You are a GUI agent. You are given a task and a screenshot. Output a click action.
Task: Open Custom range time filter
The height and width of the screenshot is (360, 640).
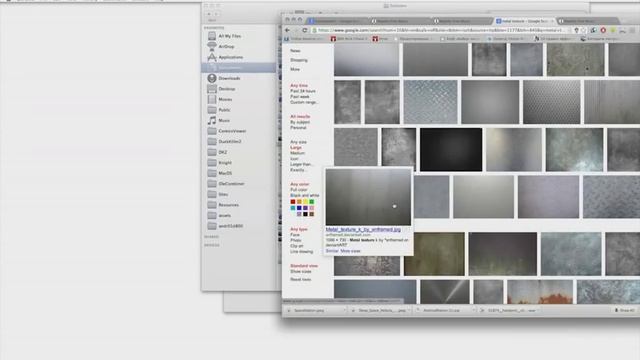point(304,102)
